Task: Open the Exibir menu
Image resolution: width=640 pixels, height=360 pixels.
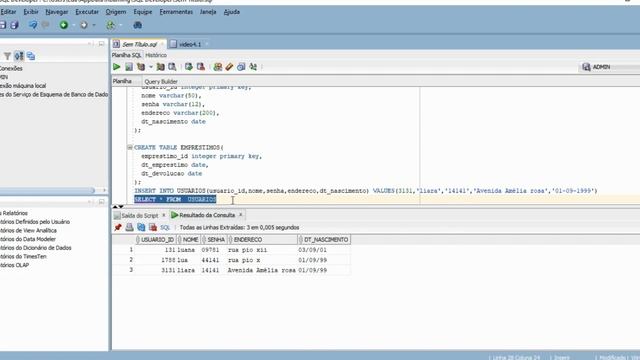Action: pos(31,12)
